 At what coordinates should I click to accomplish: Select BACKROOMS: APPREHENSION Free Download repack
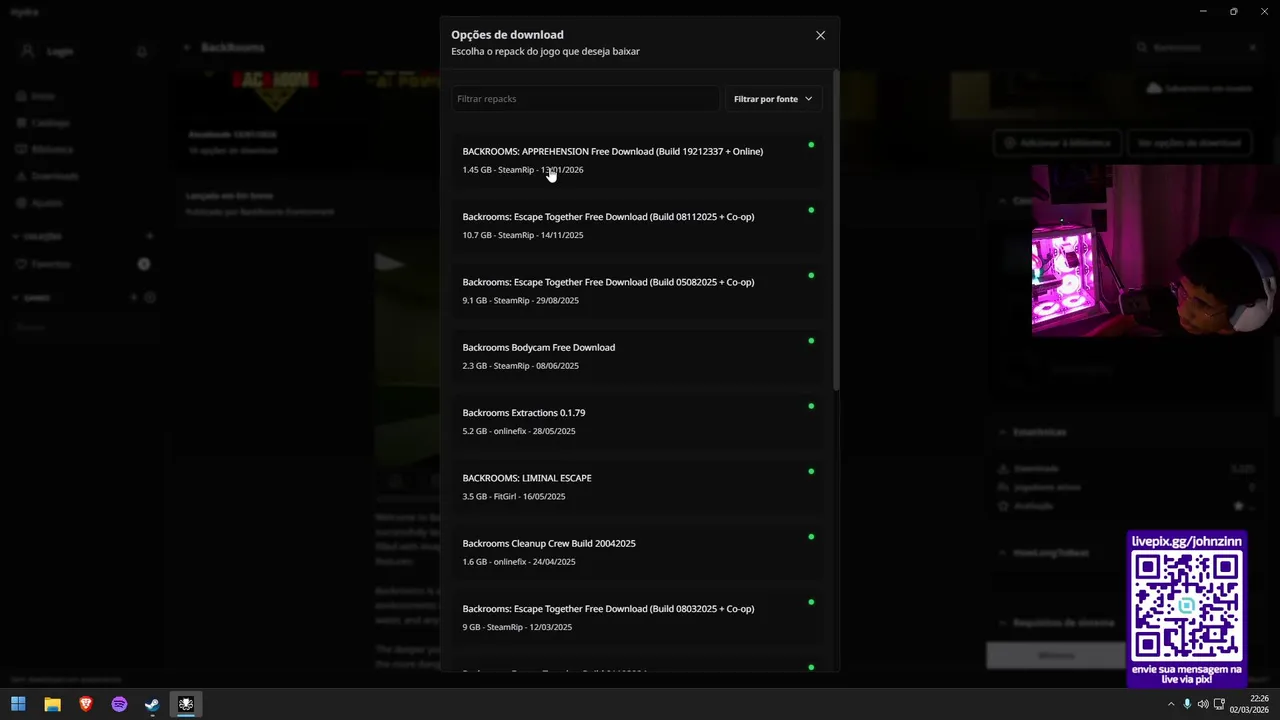pyautogui.click(x=638, y=160)
